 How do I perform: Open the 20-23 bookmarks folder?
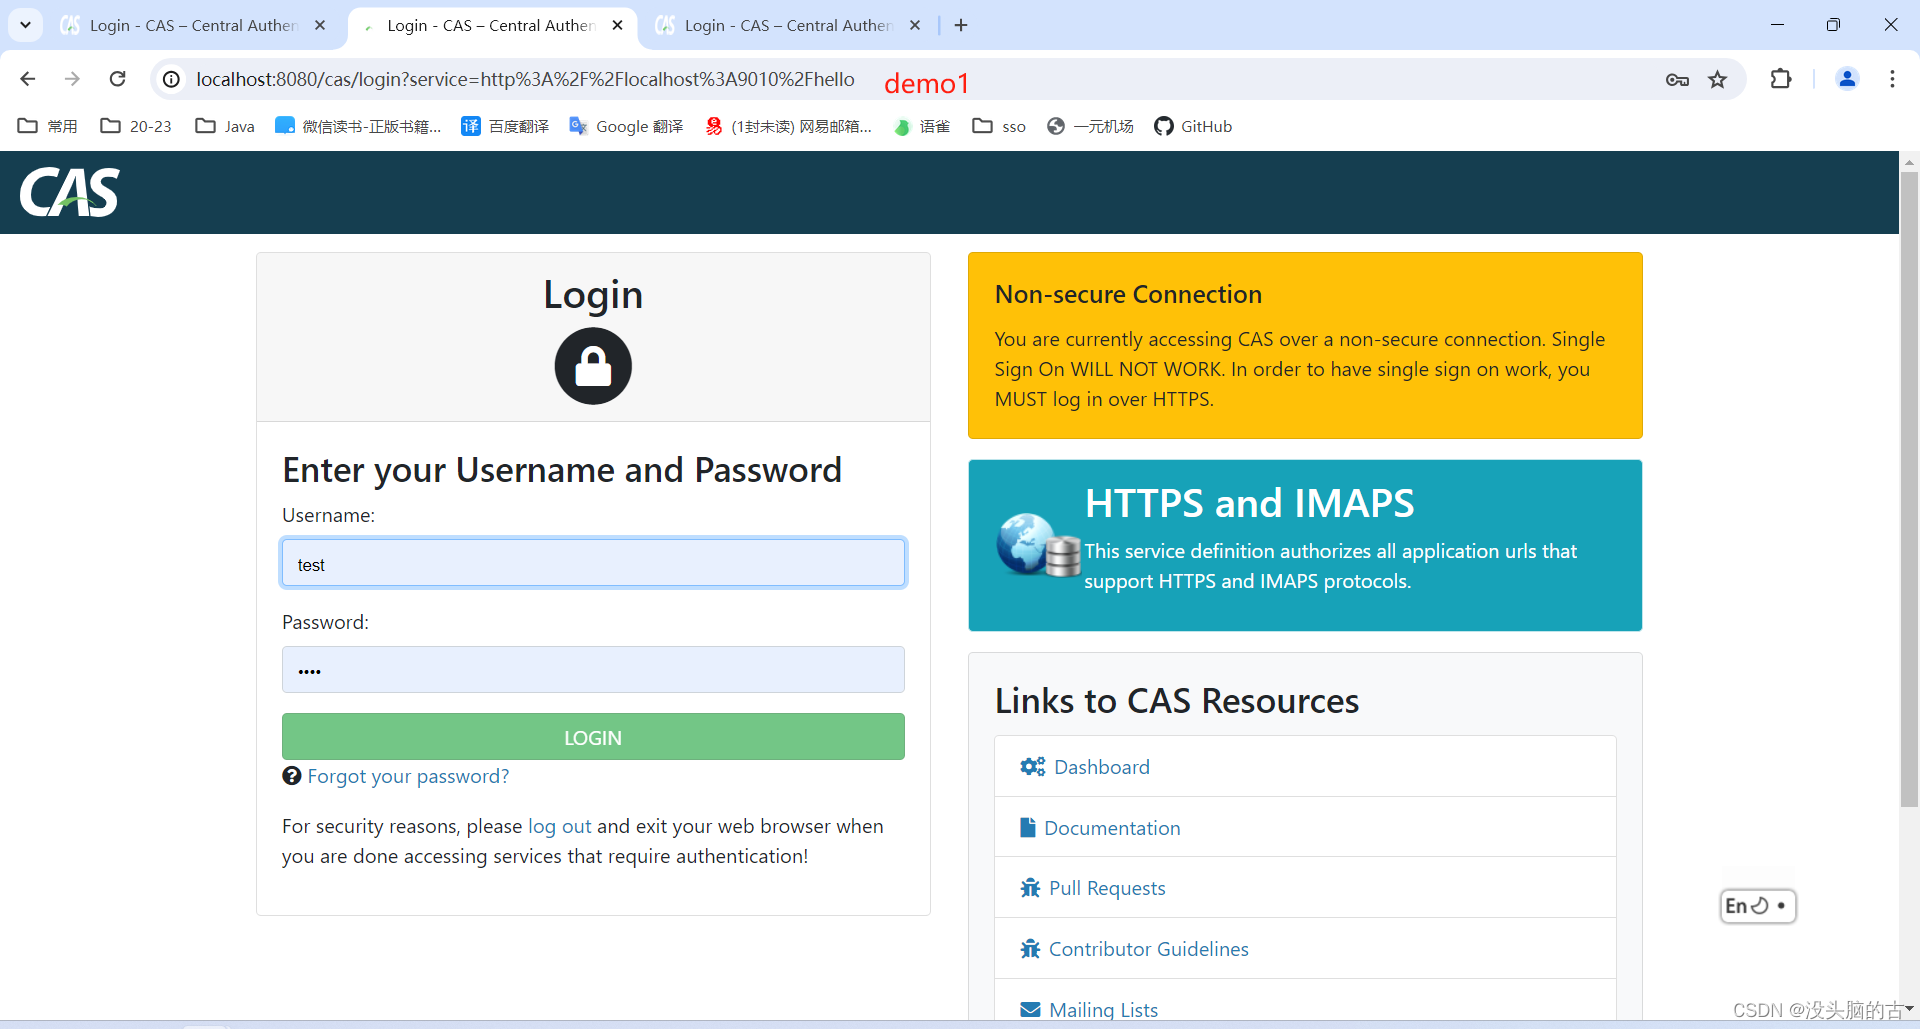click(136, 126)
